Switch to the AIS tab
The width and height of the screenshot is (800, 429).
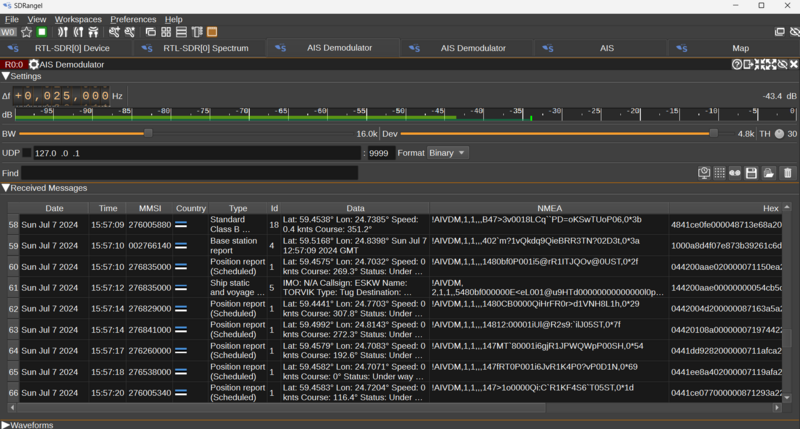click(x=600, y=48)
